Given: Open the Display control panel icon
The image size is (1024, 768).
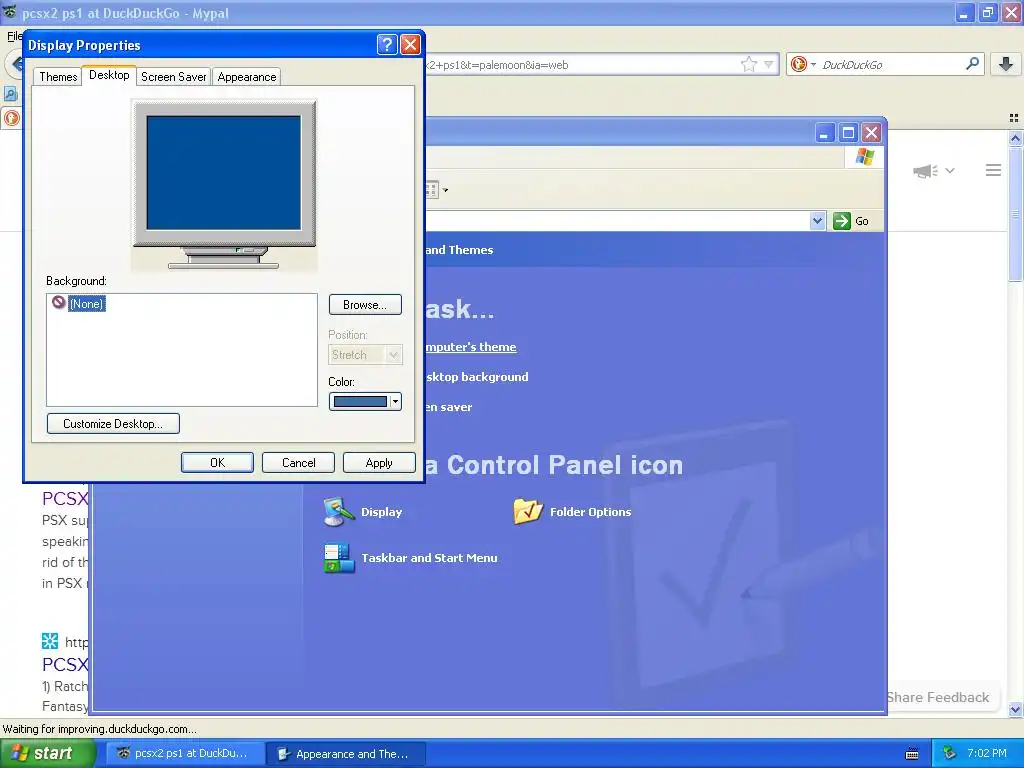Looking at the screenshot, I should 339,512.
